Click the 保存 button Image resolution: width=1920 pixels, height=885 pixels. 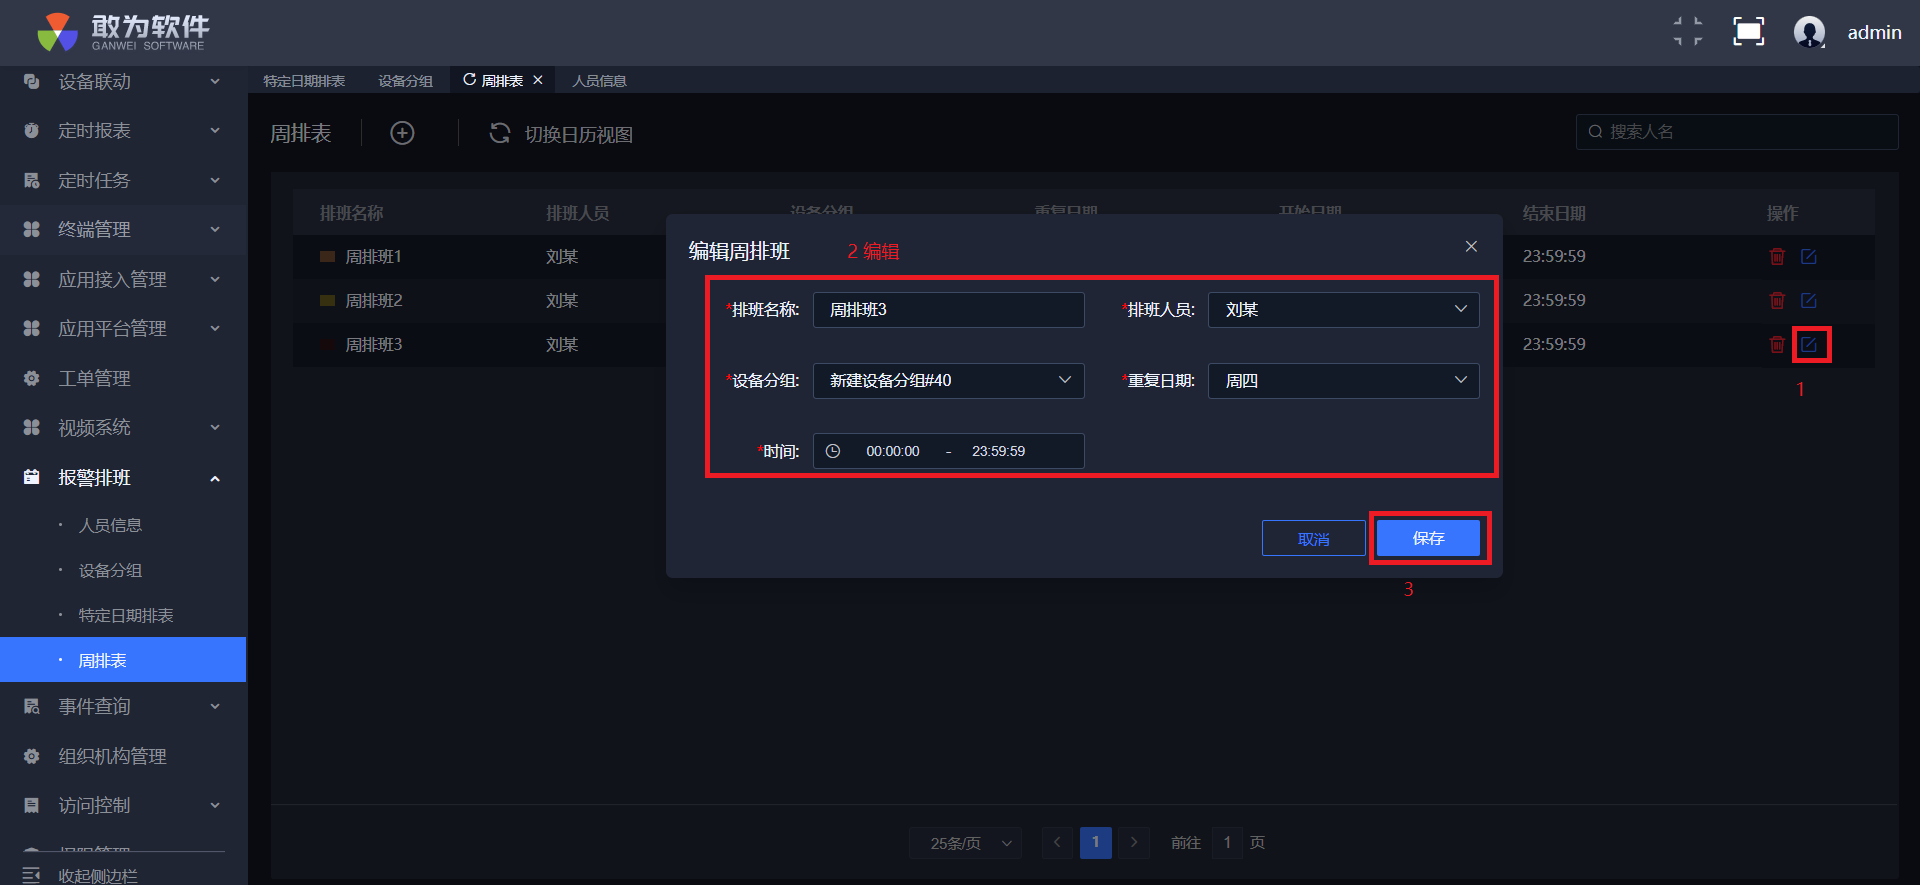pyautogui.click(x=1428, y=538)
